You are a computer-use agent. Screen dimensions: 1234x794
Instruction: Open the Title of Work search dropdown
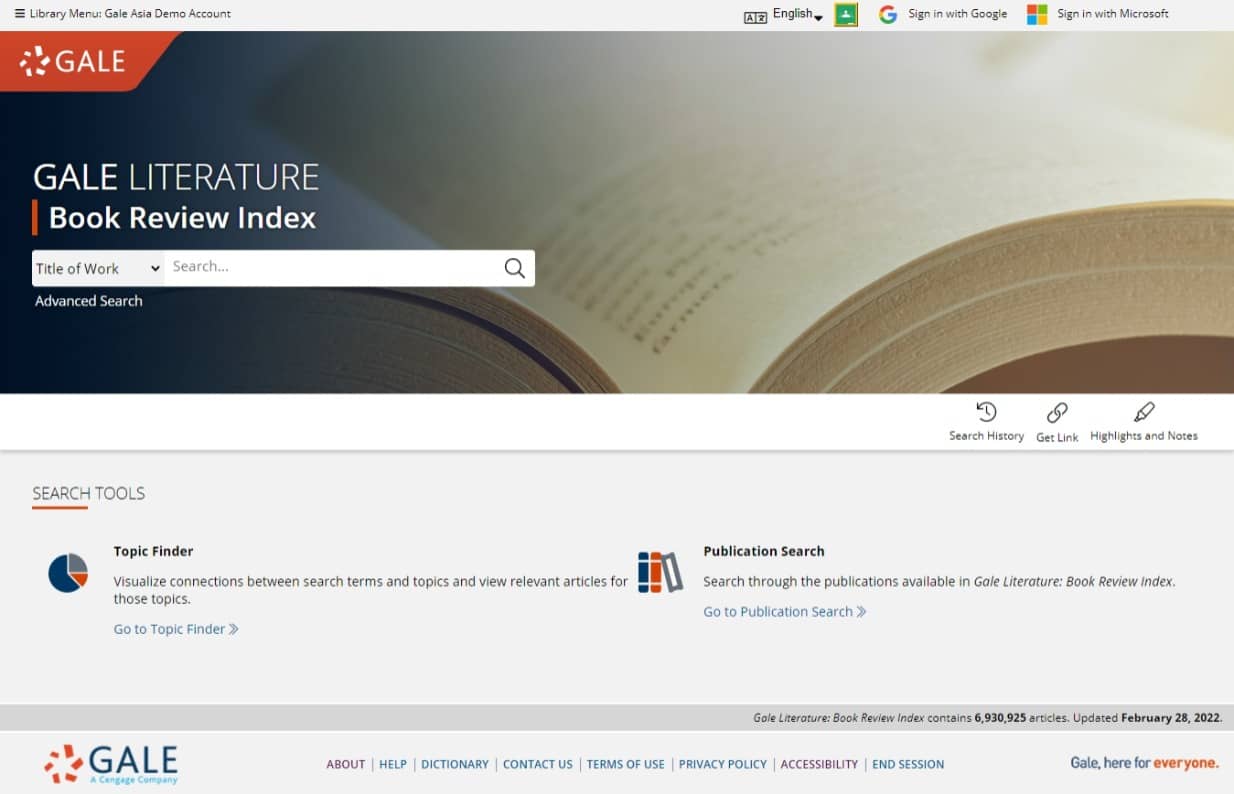click(98, 268)
